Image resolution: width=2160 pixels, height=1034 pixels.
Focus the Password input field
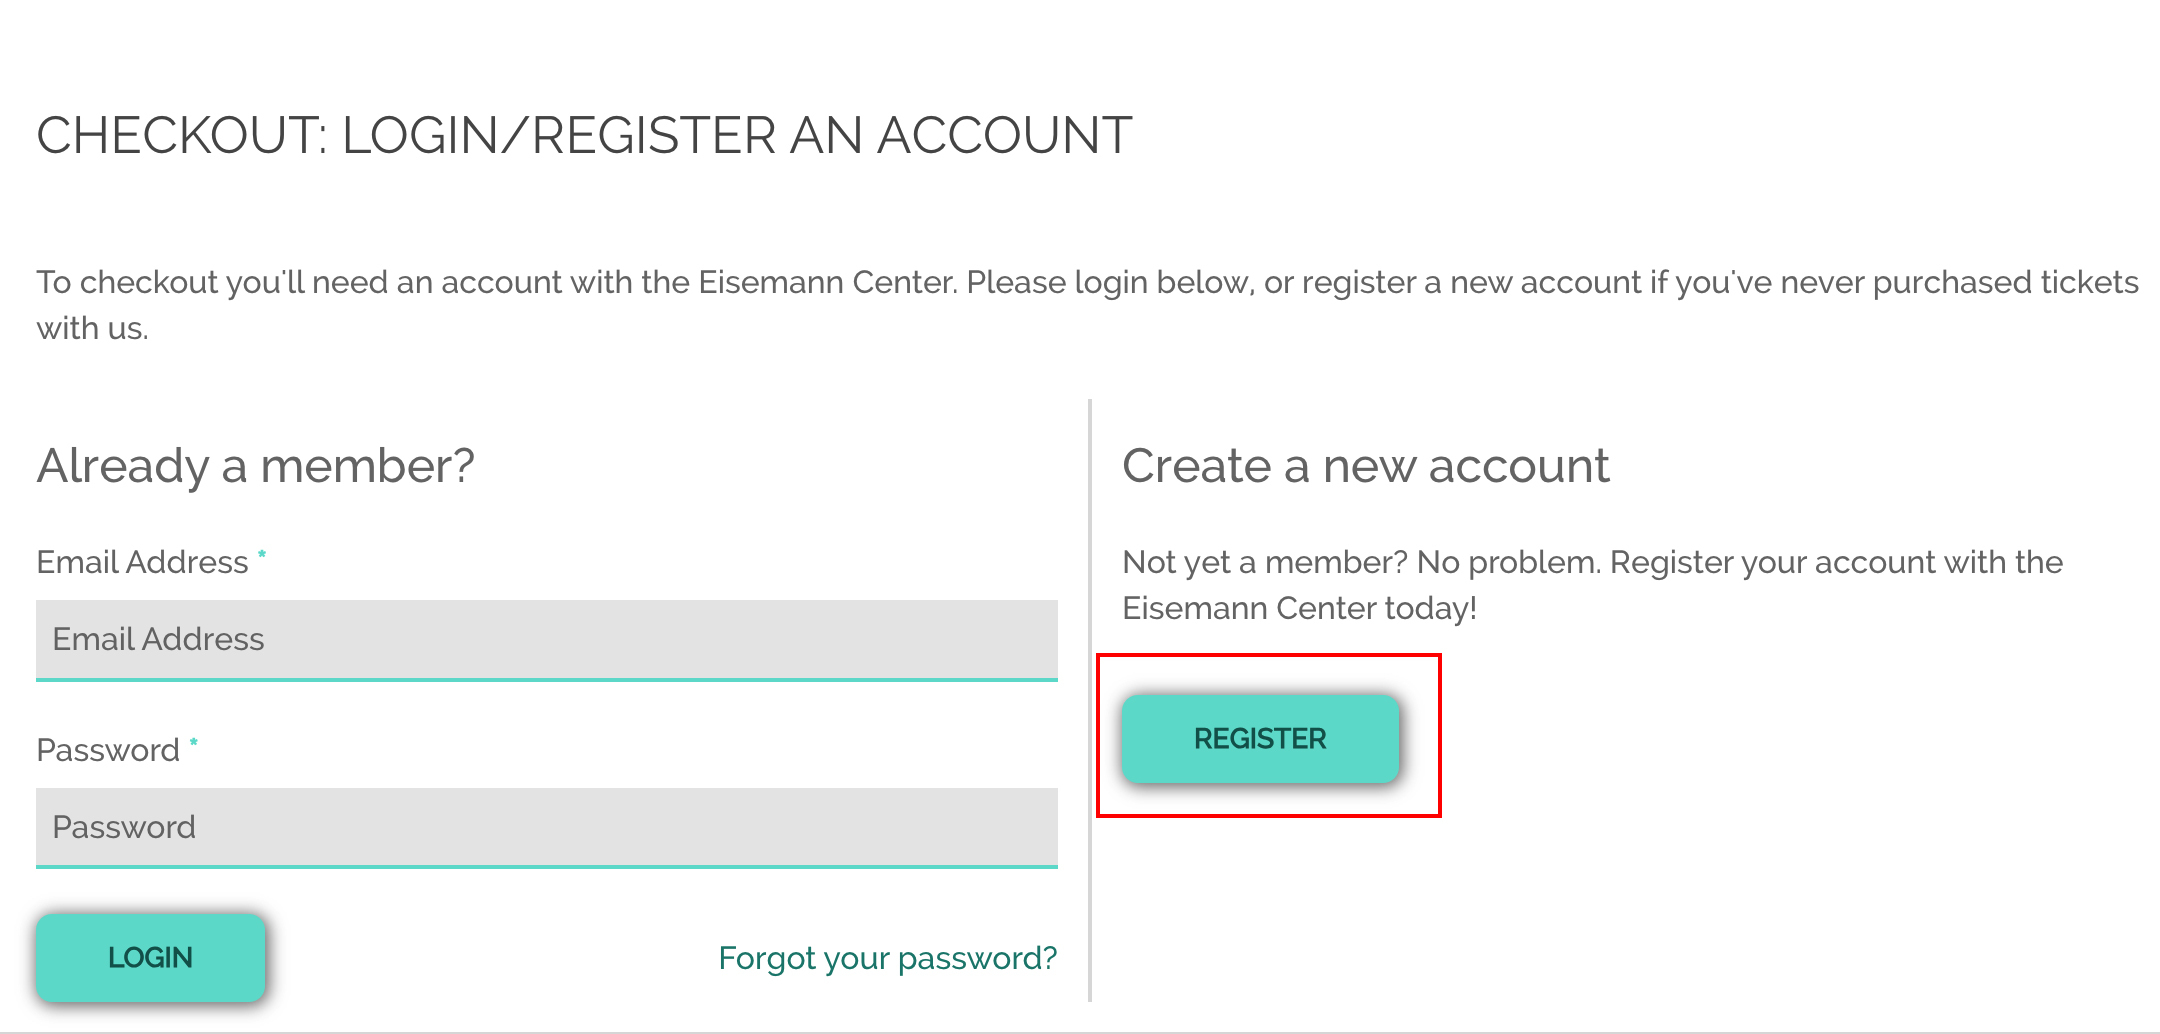coord(546,827)
